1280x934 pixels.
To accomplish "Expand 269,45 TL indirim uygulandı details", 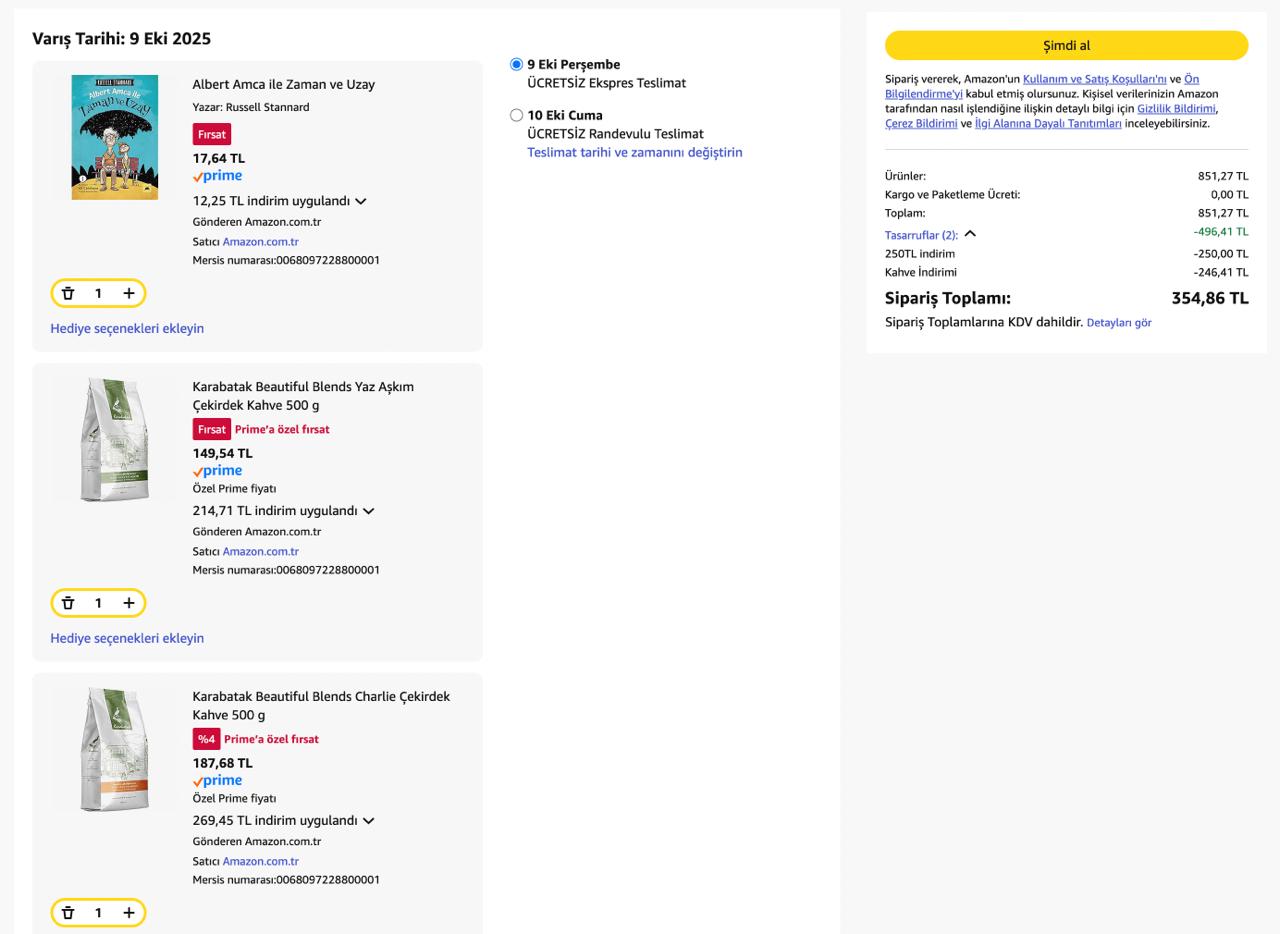I will pyautogui.click(x=369, y=821).
